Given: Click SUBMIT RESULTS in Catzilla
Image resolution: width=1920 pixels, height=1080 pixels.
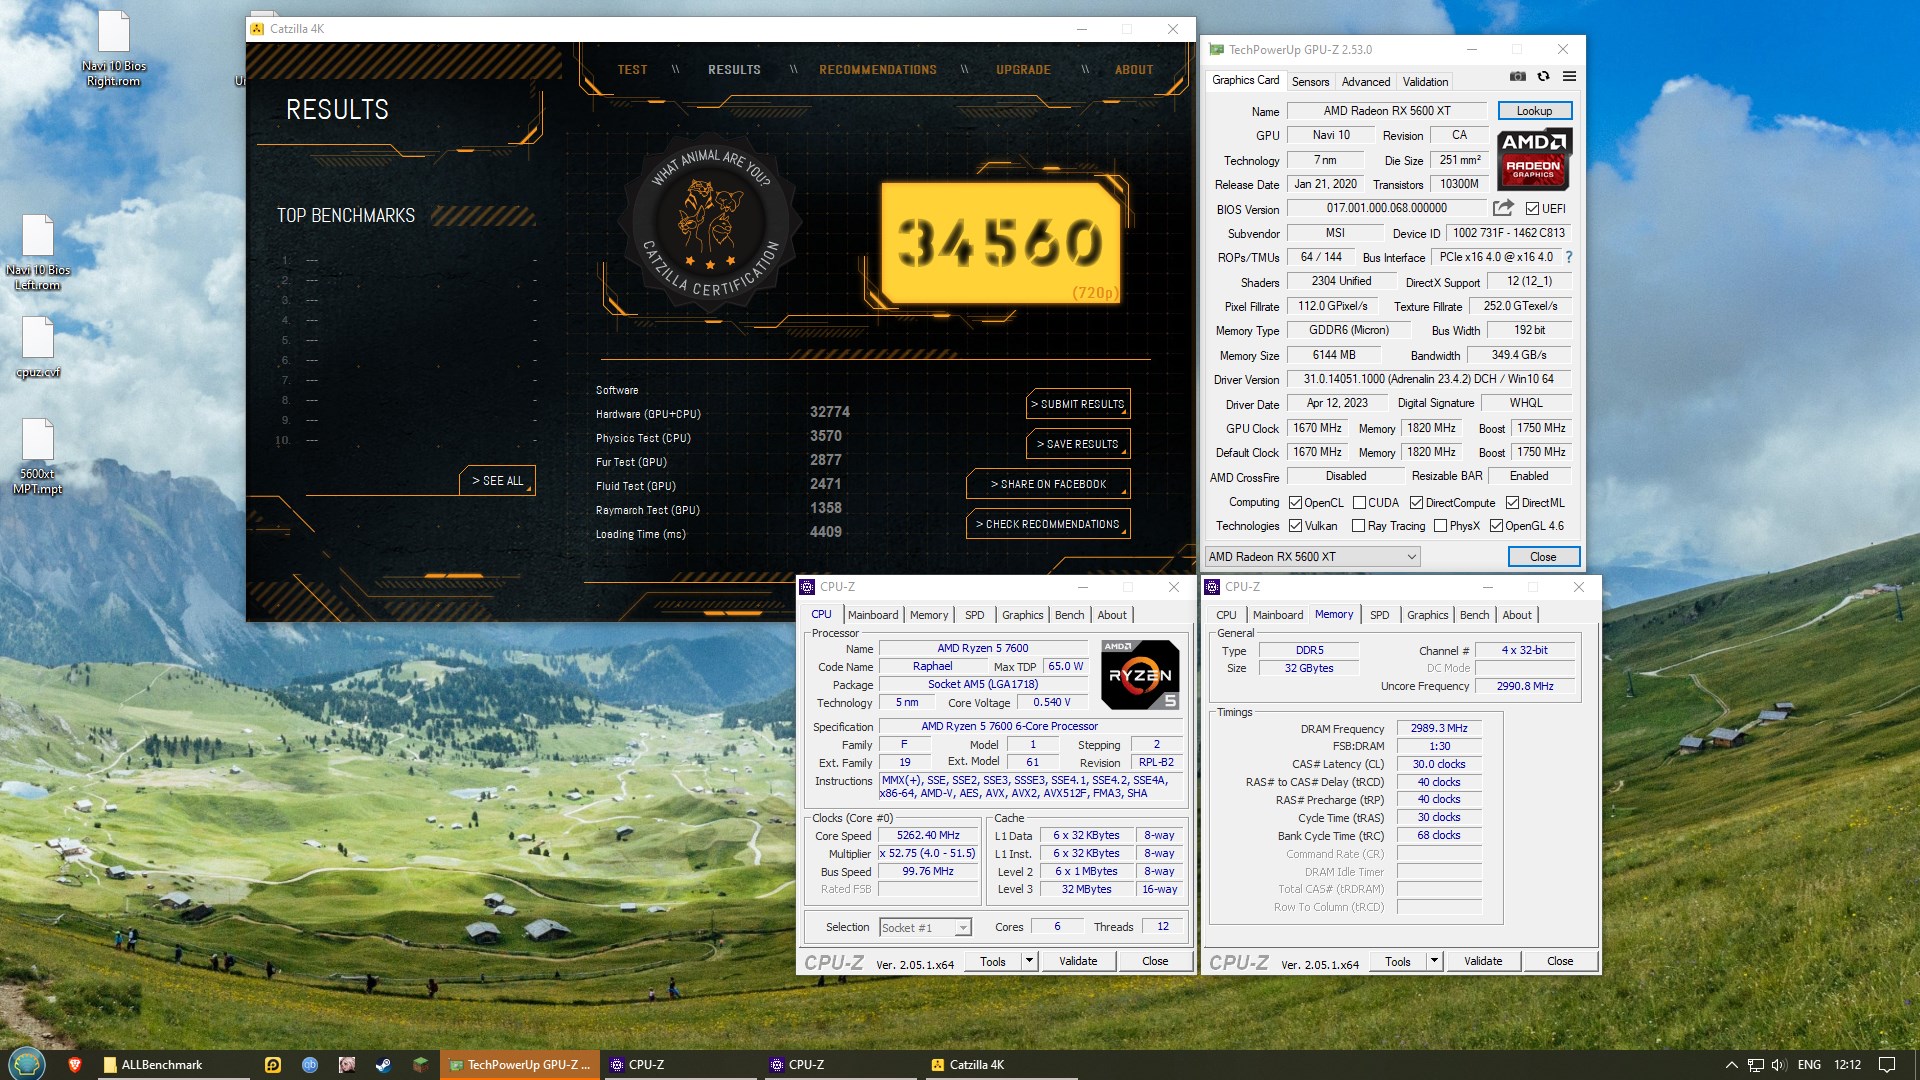Looking at the screenshot, I should 1078,404.
